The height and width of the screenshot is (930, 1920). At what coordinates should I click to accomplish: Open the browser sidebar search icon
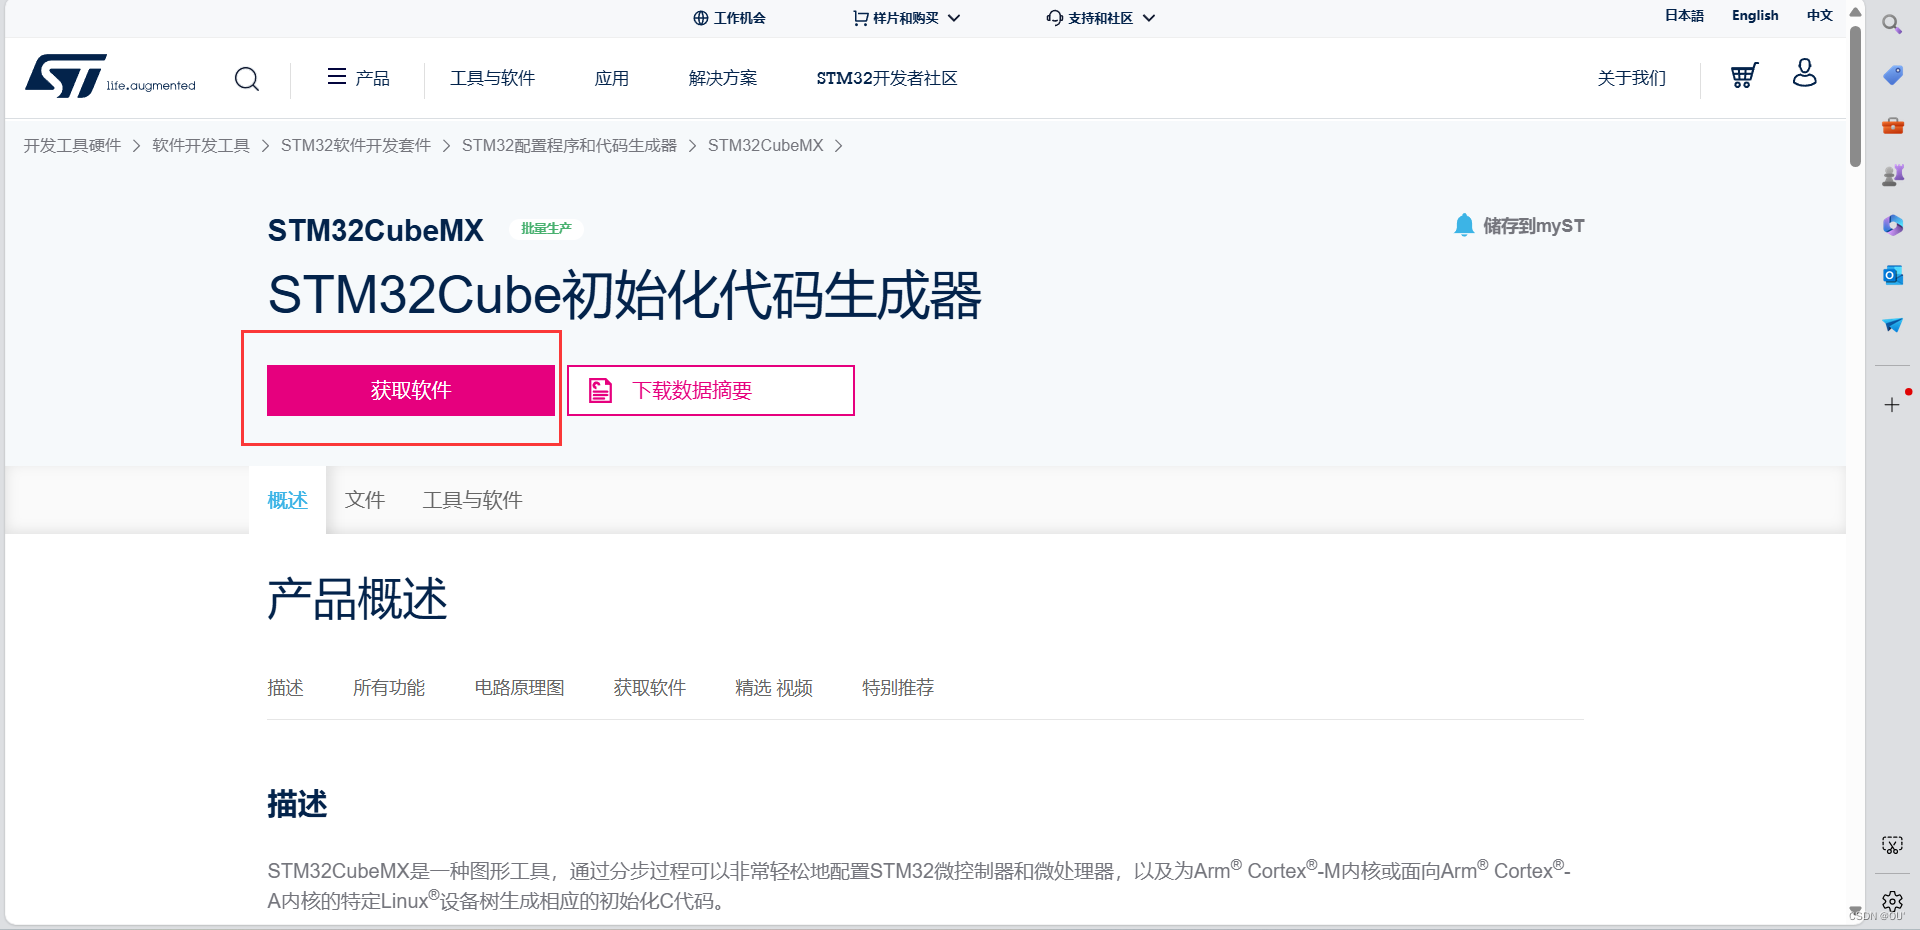(1892, 24)
